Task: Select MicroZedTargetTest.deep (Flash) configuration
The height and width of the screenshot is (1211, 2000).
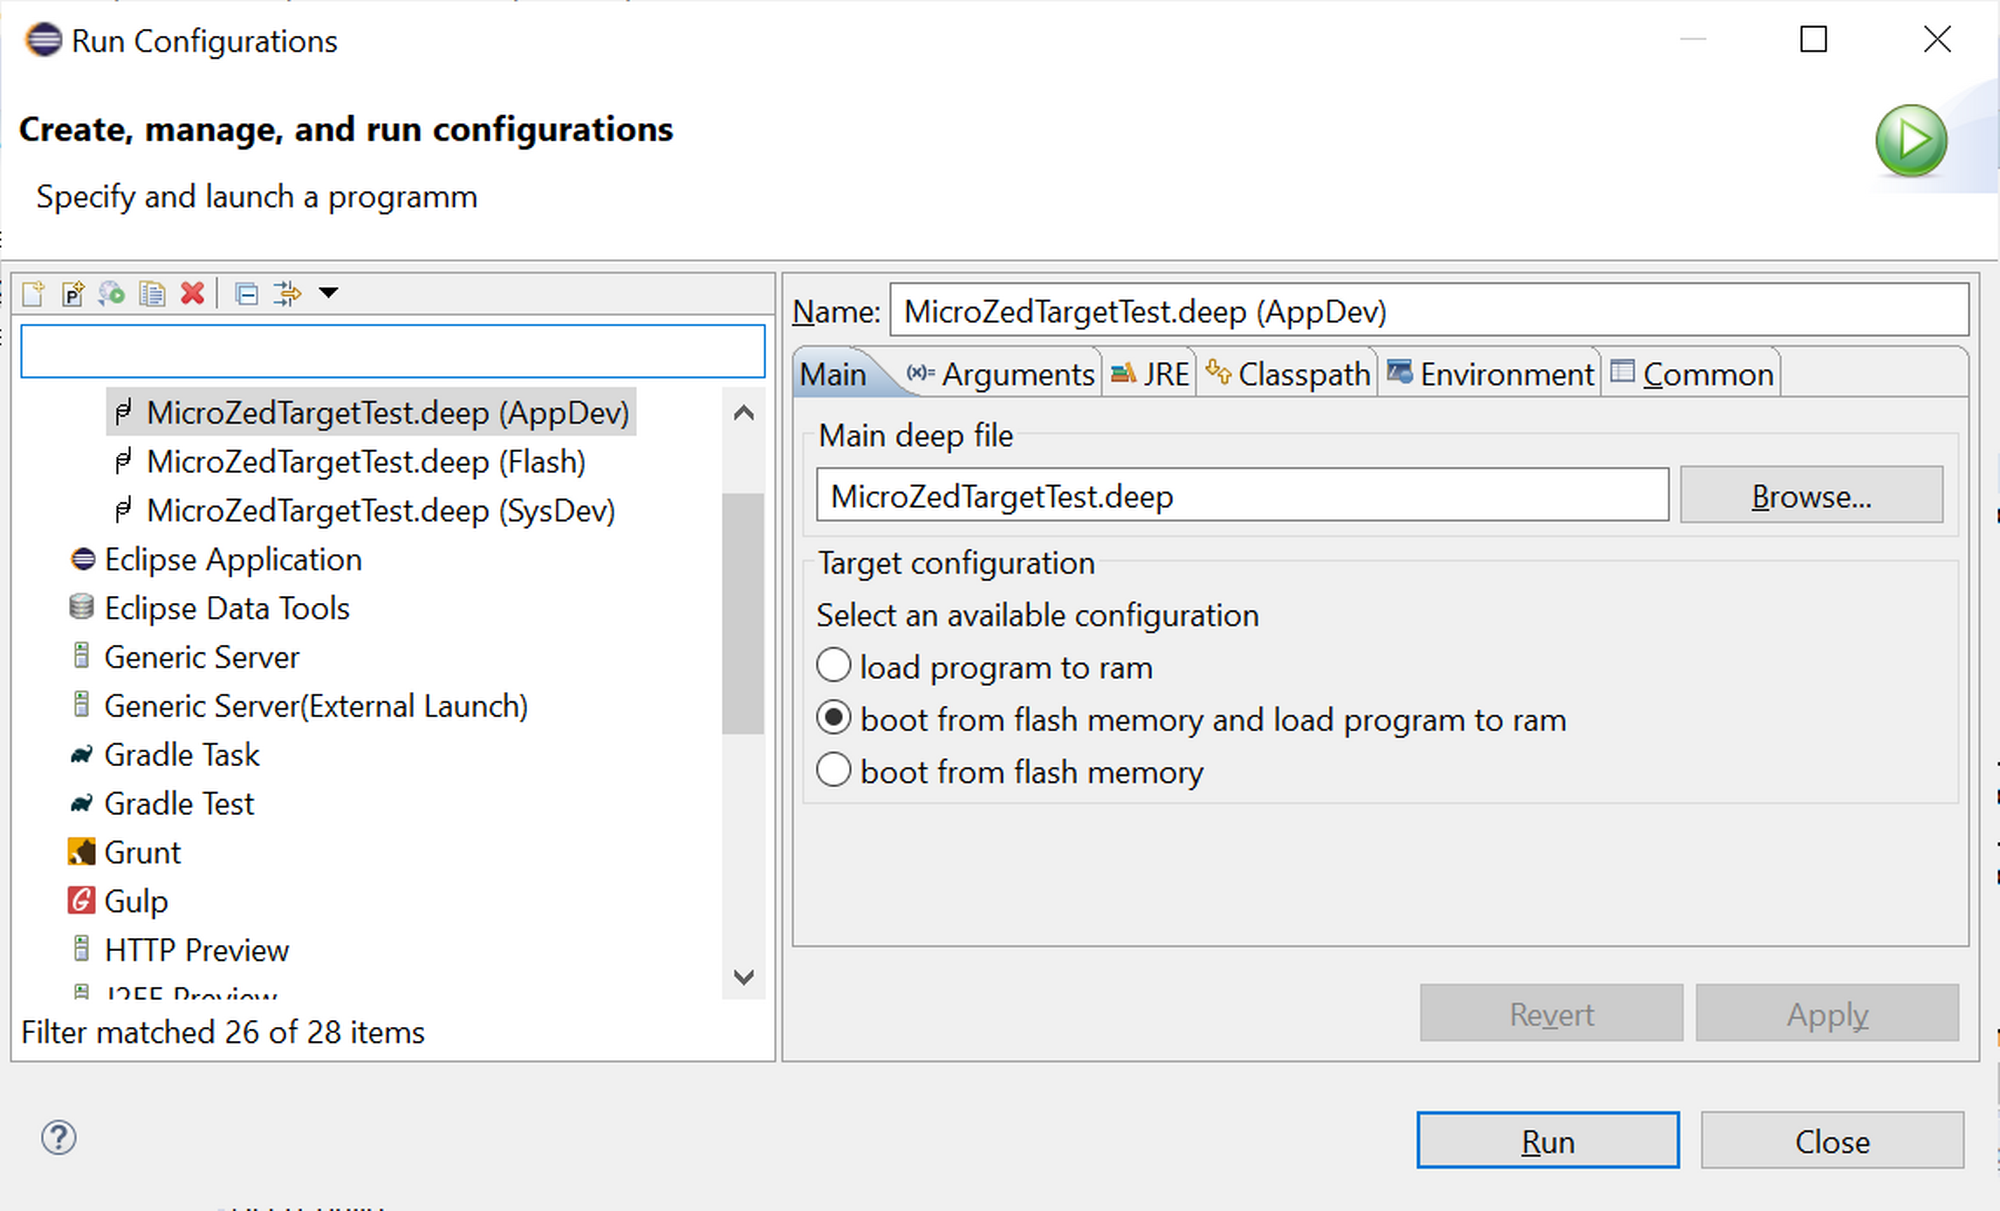Action: coord(365,462)
